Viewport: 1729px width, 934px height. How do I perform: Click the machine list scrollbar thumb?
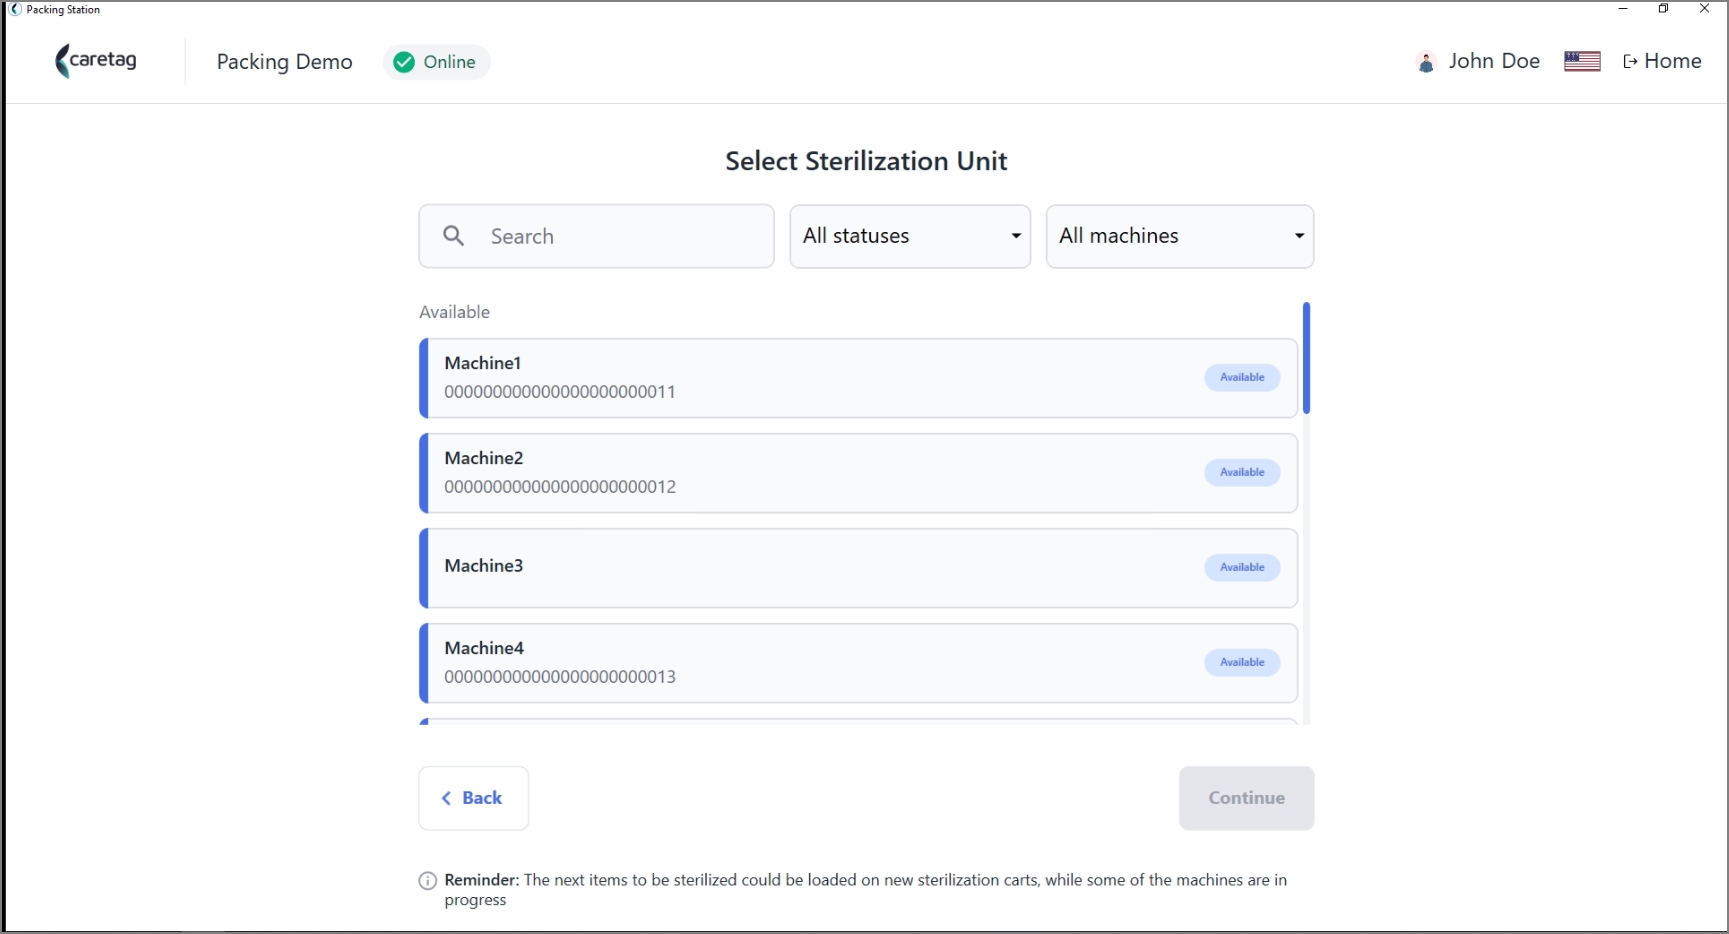point(1306,358)
